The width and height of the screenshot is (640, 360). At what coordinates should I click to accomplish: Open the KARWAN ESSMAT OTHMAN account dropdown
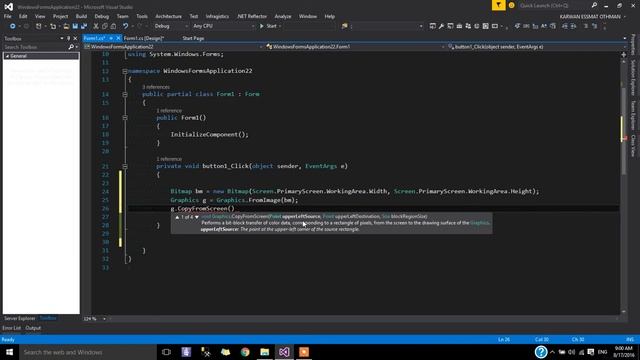point(592,17)
